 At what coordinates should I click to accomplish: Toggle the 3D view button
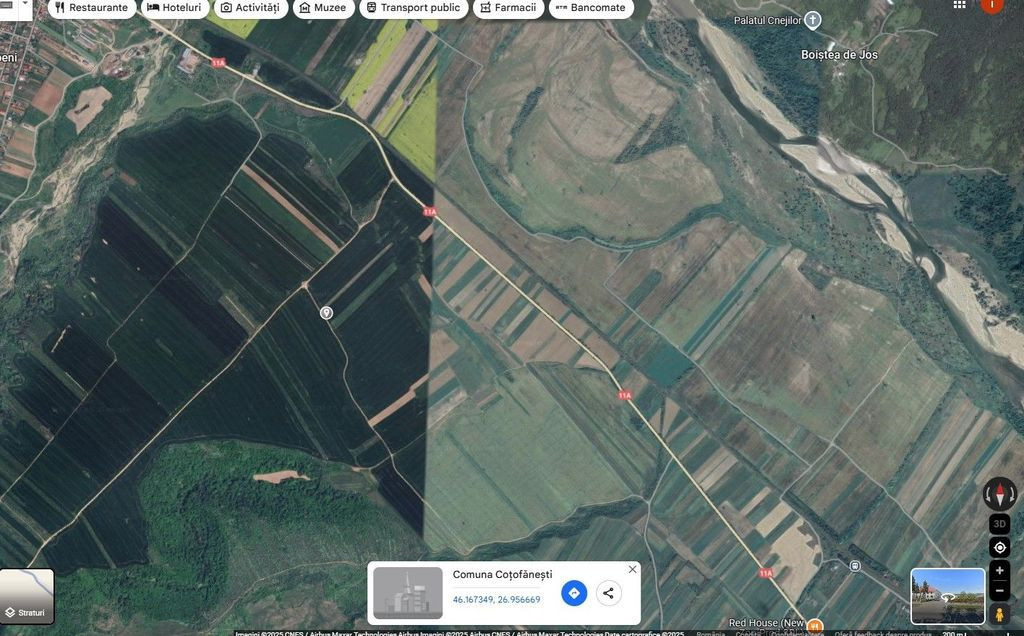pyautogui.click(x=999, y=524)
